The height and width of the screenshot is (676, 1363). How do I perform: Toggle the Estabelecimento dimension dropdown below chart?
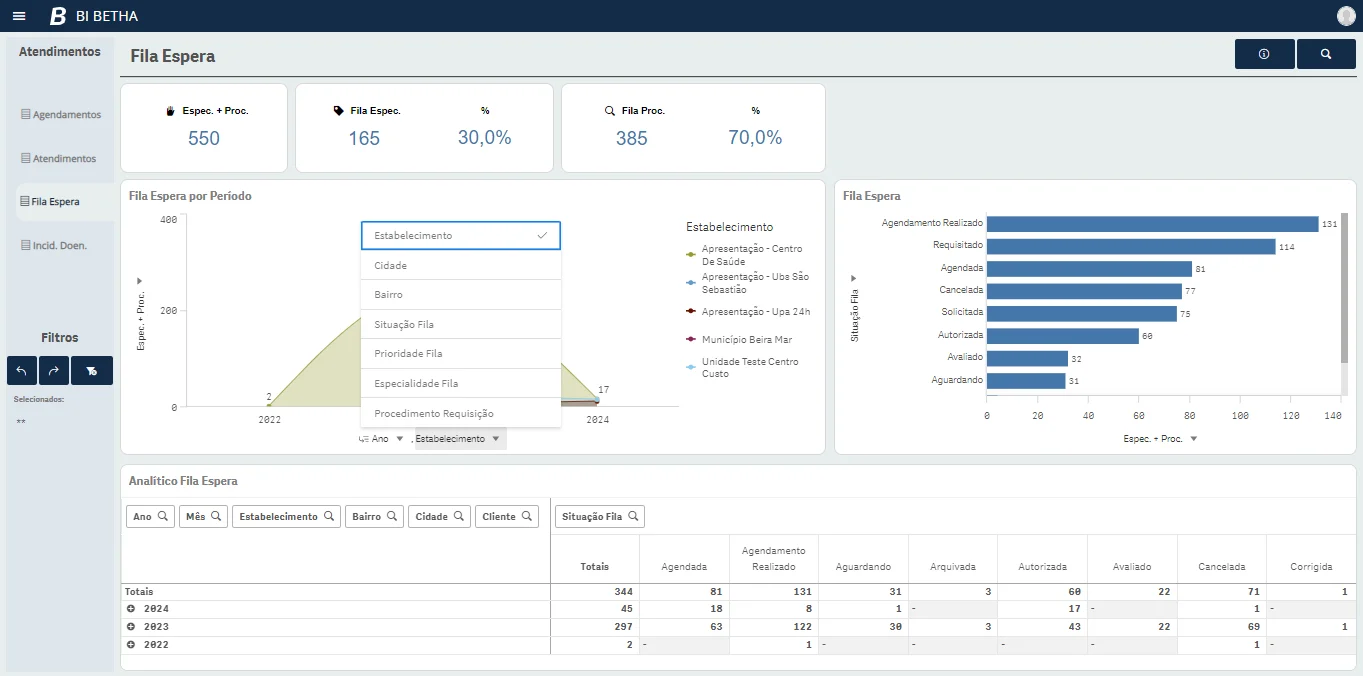coord(460,439)
